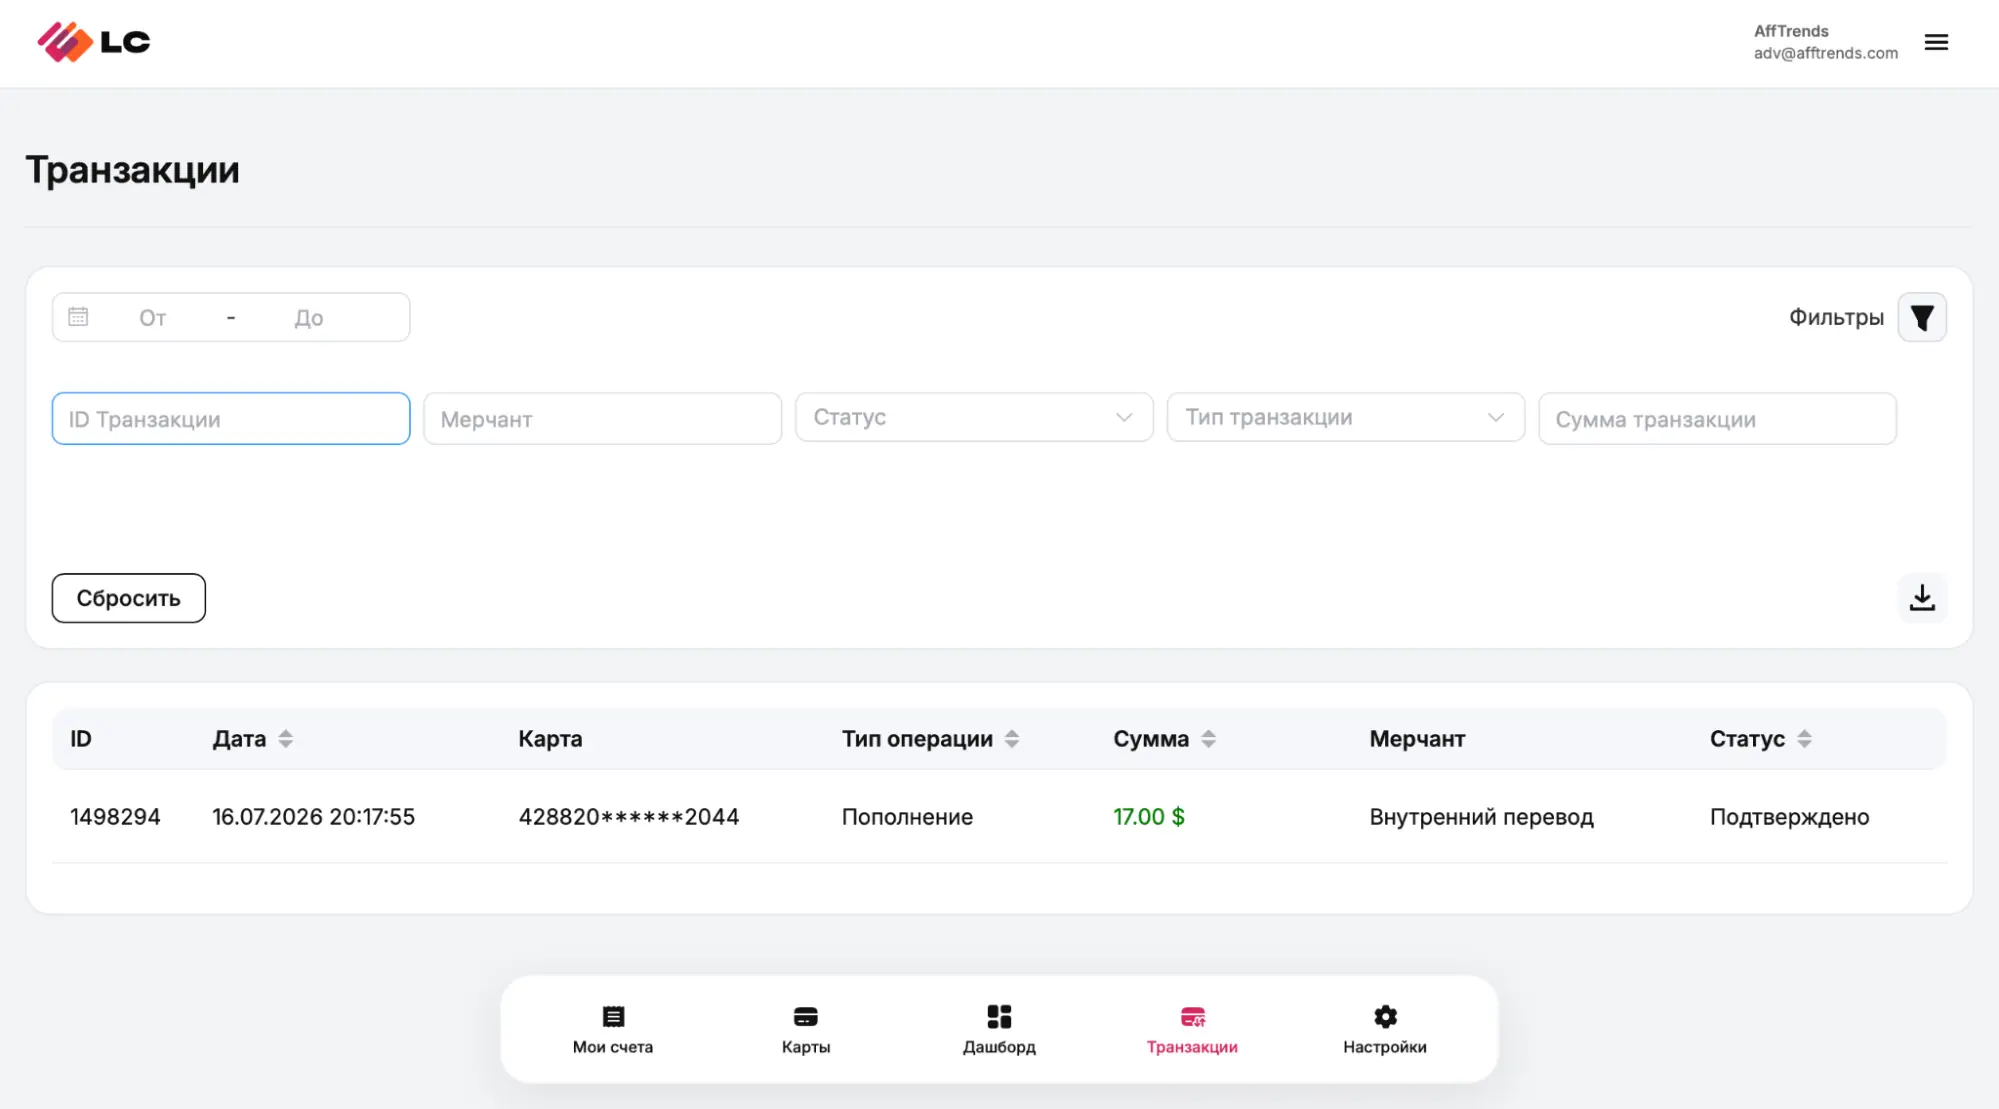Focus the ID Транзакции input field
The image size is (1999, 1109).
[x=231, y=419]
